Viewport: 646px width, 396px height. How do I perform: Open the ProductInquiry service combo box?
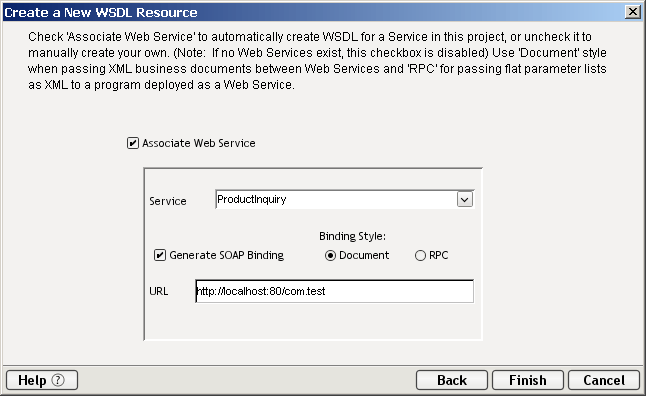pyautogui.click(x=344, y=199)
